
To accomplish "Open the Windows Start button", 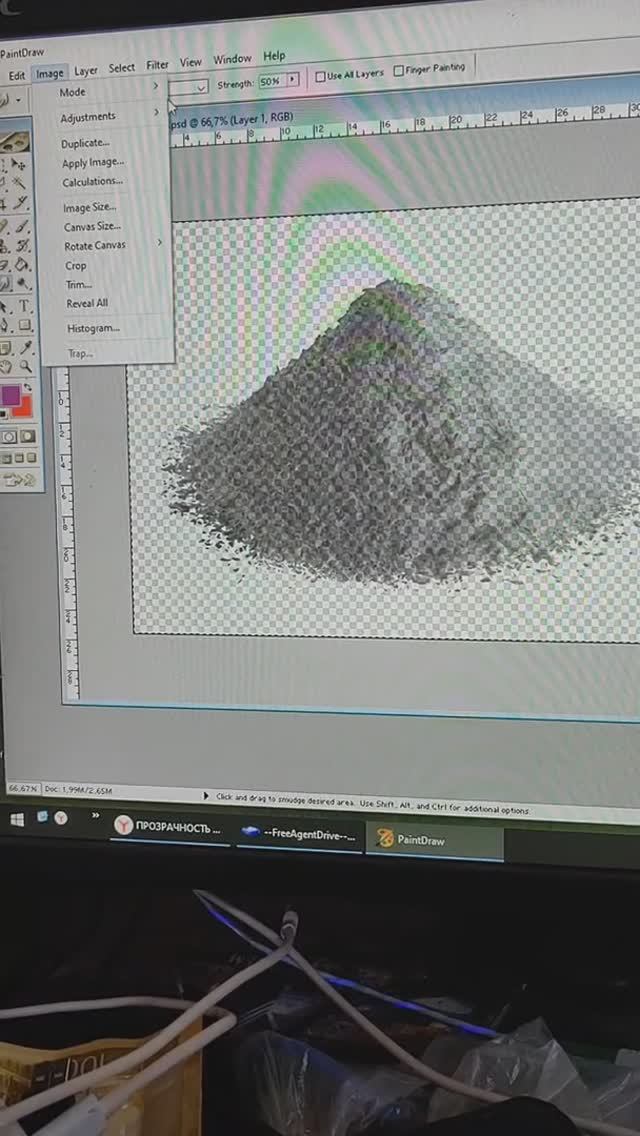I will 17,819.
